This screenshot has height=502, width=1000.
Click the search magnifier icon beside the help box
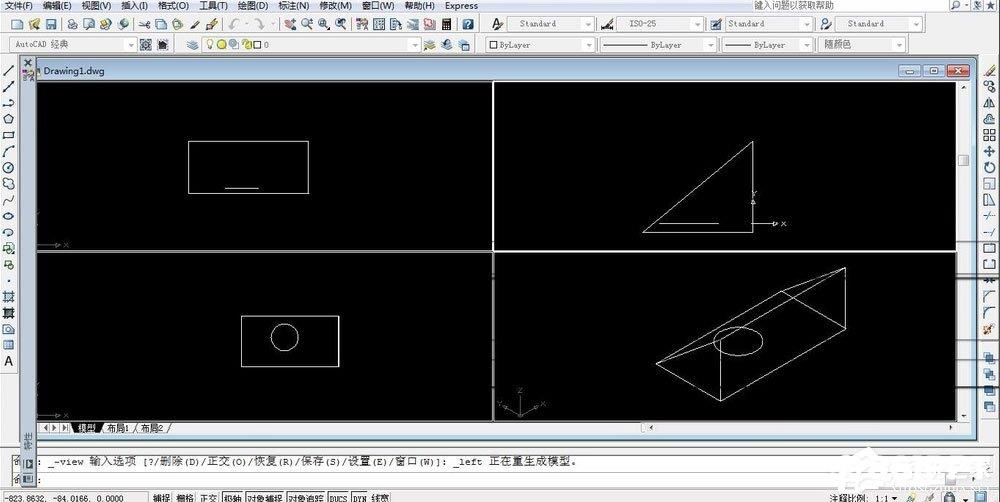point(955,5)
